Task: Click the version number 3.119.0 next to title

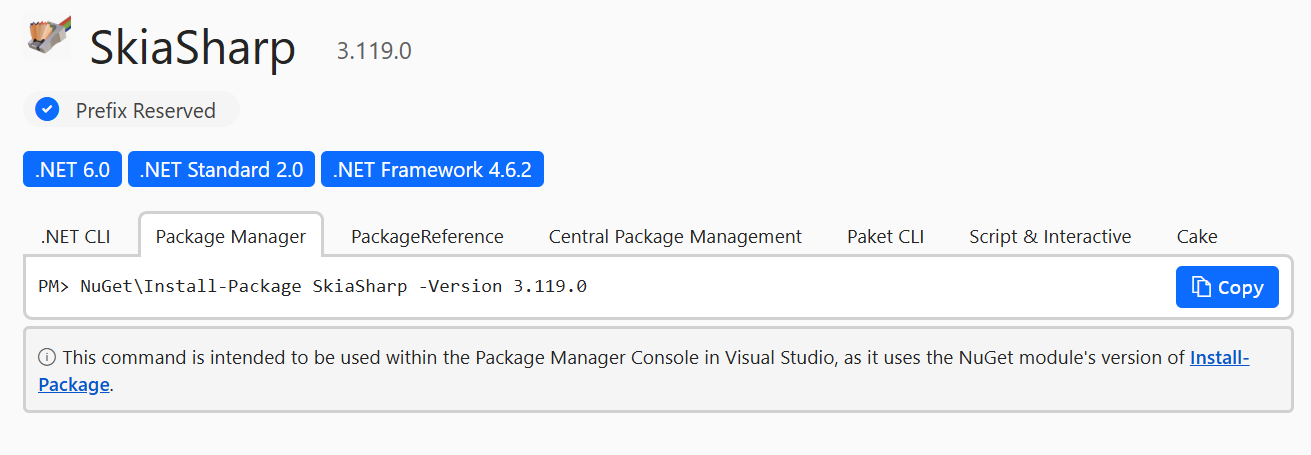Action: (374, 51)
